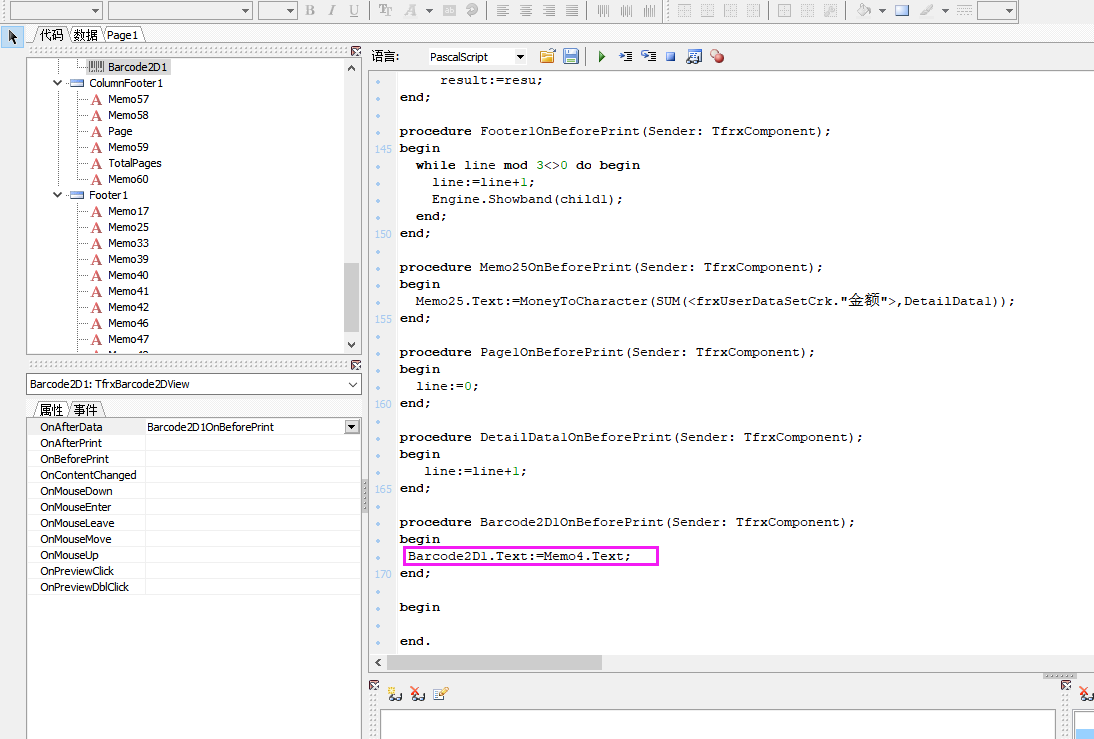Viewport: 1094px width, 739px height.
Task: Open the font name dropdown
Action: click(245, 10)
